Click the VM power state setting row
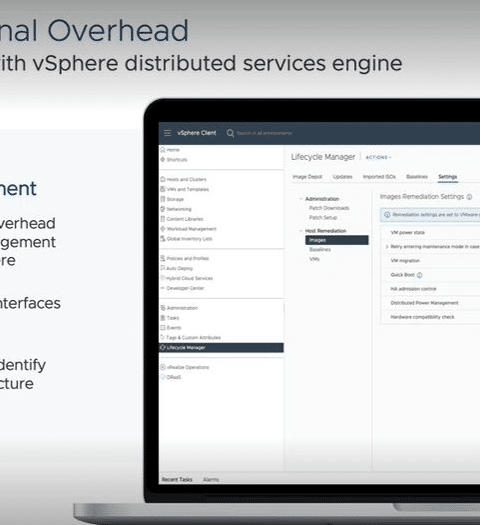 tap(430, 233)
